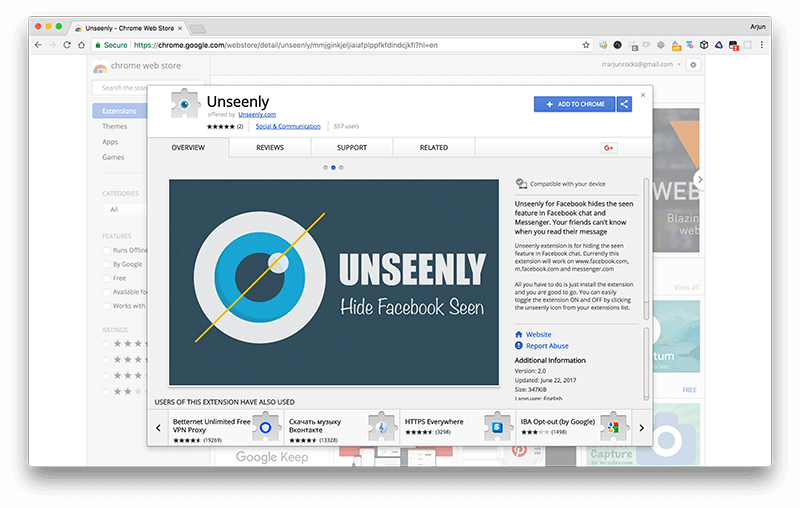
Task: Click the share icon beside Add to Chrome
Action: point(624,104)
